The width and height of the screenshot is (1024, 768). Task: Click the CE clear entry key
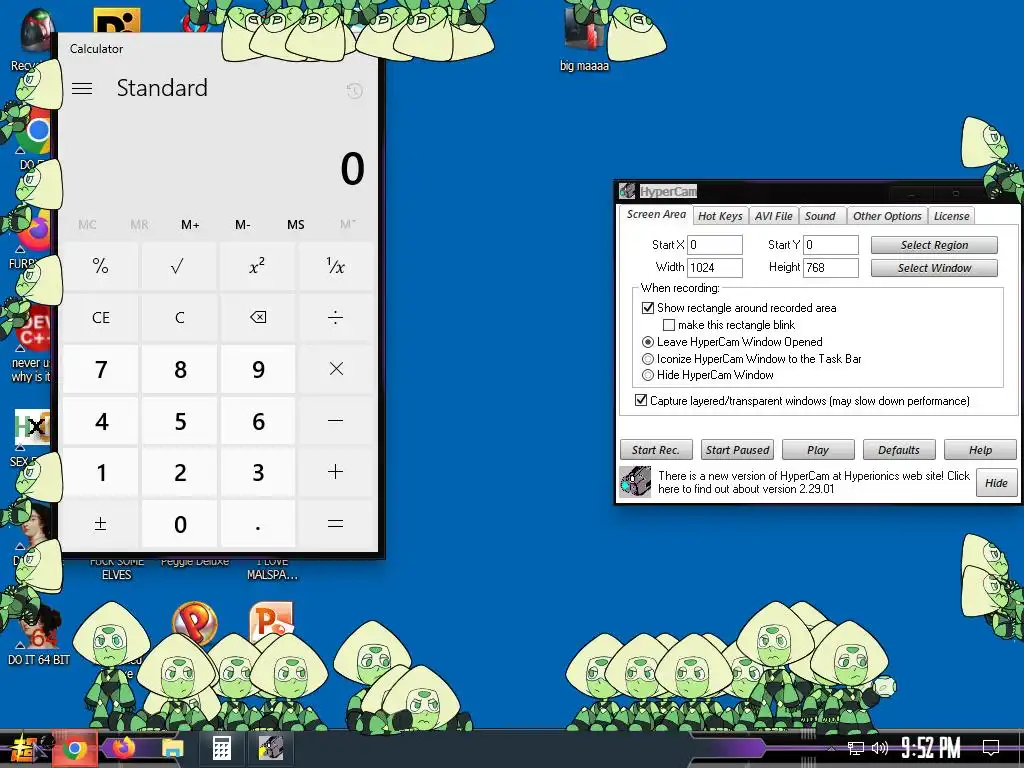click(101, 317)
